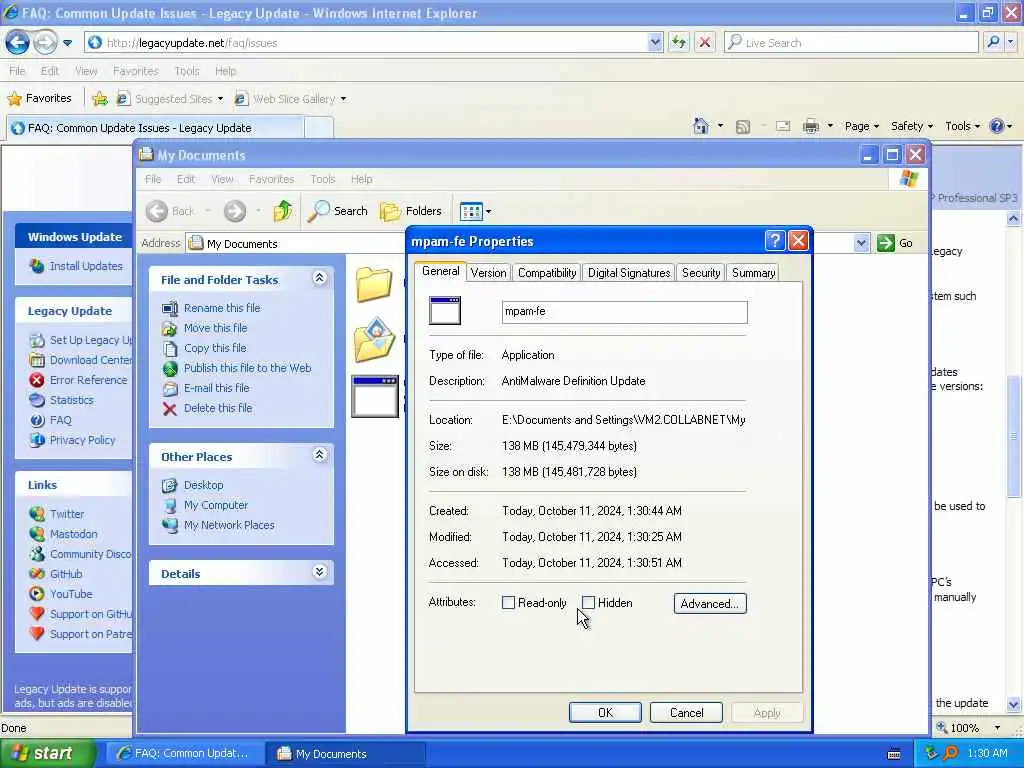This screenshot has width=1024, height=768.
Task: Click the IE Print icon
Action: click(x=811, y=126)
